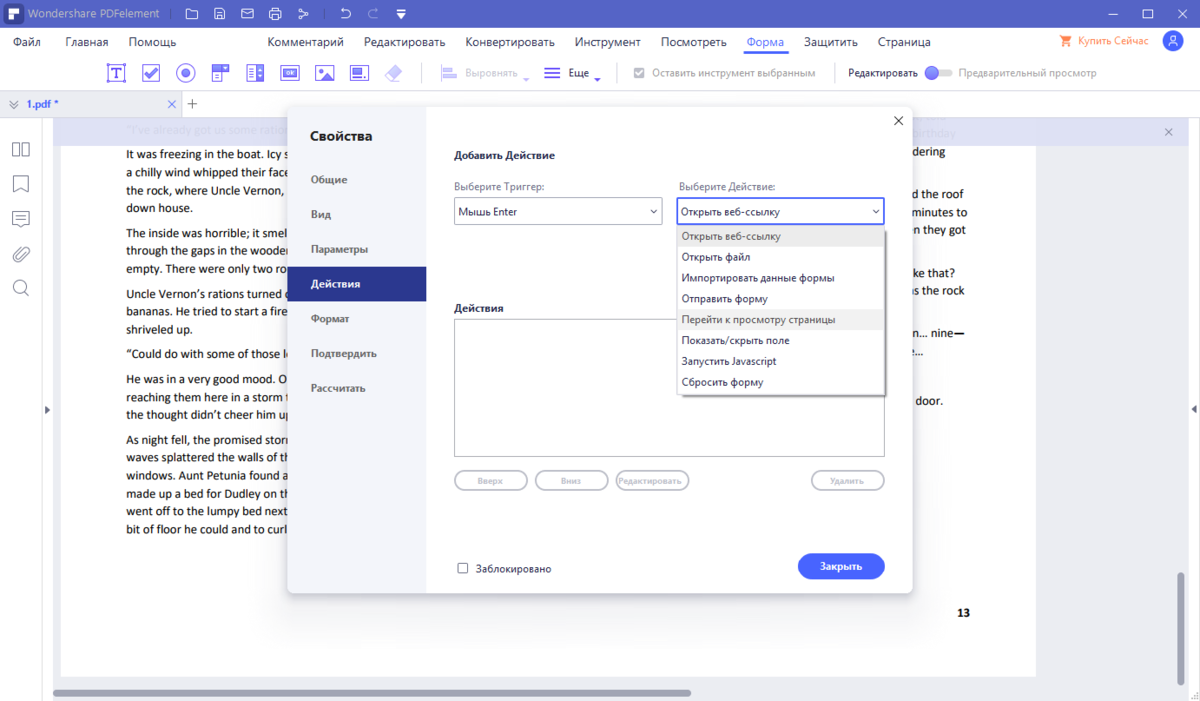Open the bookmarks sidebar panel
The image size is (1200, 701).
click(20, 184)
